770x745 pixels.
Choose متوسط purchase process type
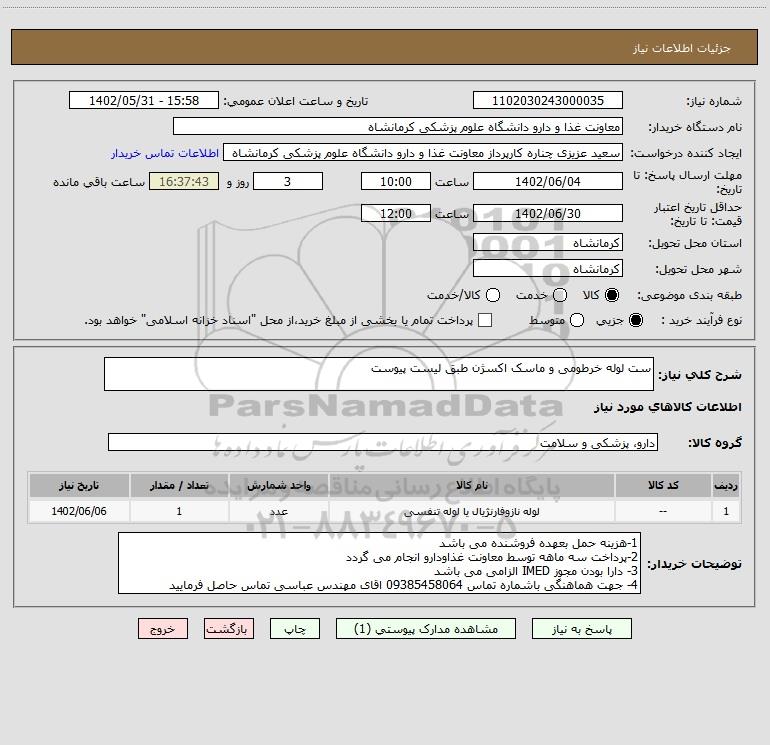click(x=577, y=320)
